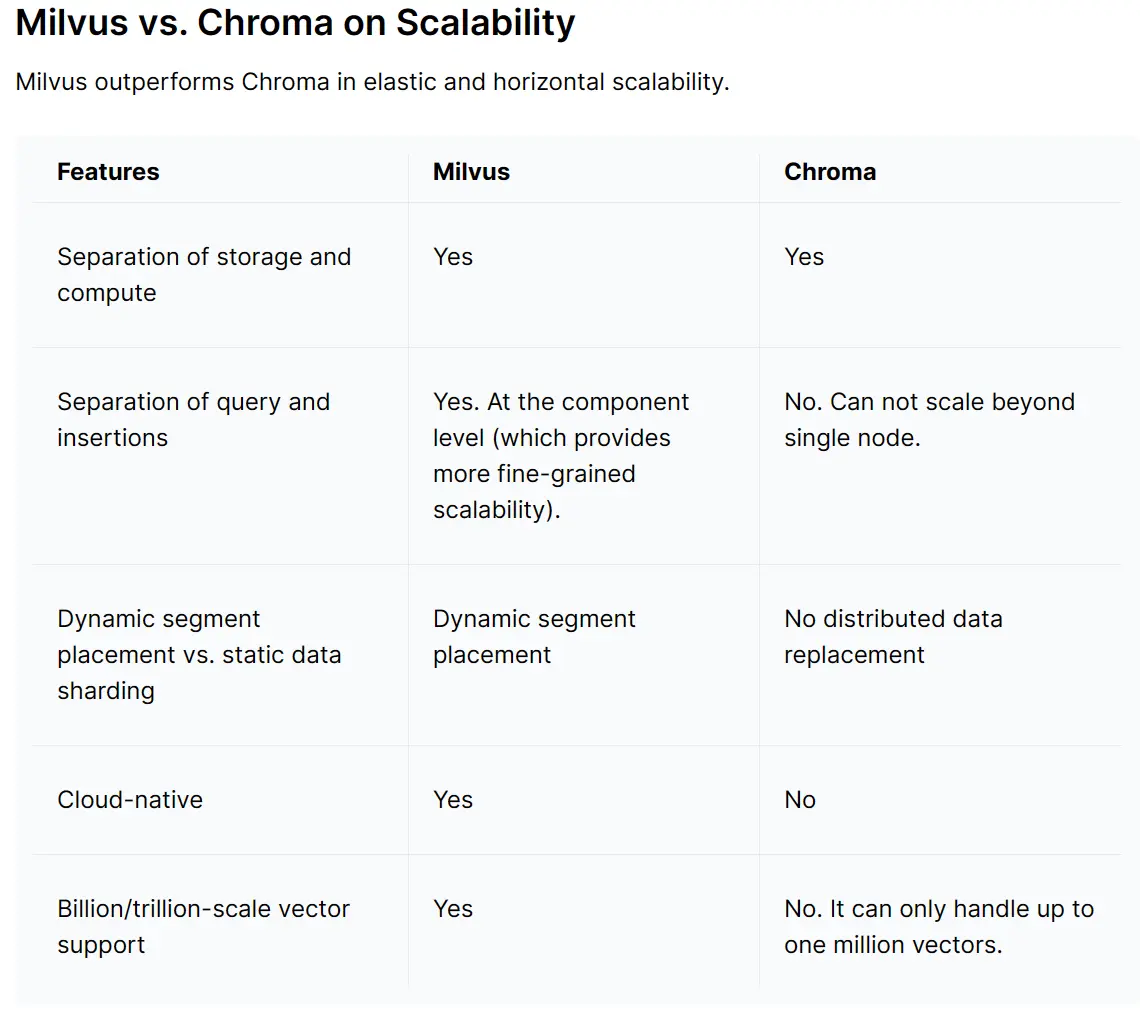Click Milvus "Yes" for billion/trillion-scale vector support
This screenshot has width=1140, height=1014.
click(x=453, y=909)
